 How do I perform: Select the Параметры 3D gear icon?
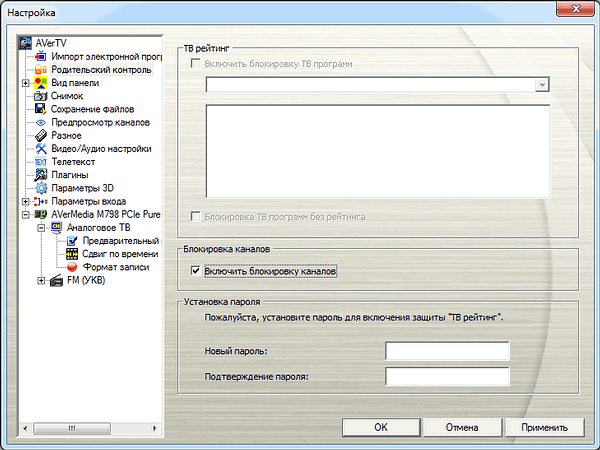[x=41, y=188]
